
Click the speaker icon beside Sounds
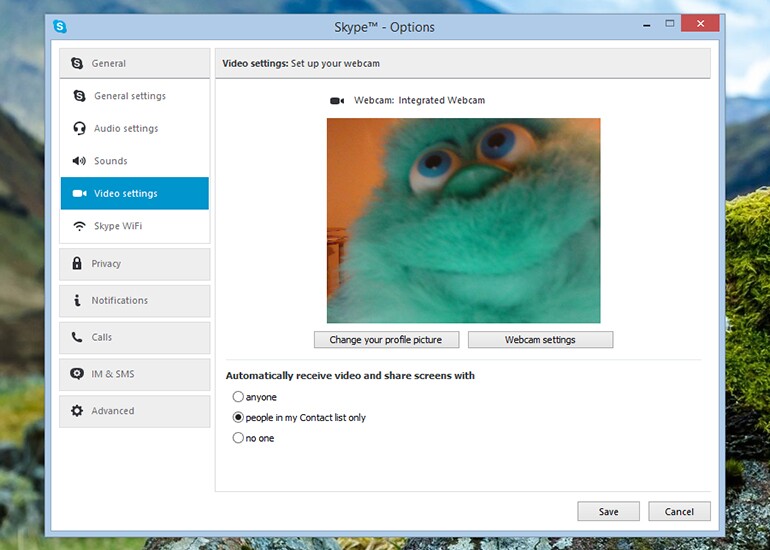79,161
